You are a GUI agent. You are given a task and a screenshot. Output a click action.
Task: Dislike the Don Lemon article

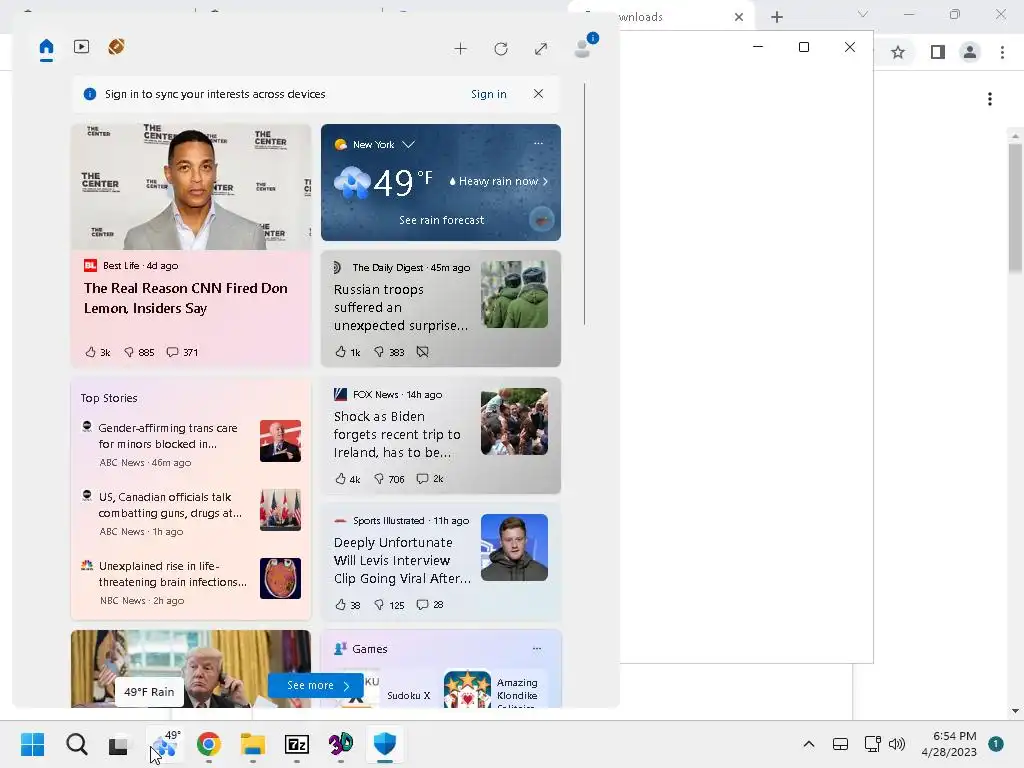tap(139, 352)
